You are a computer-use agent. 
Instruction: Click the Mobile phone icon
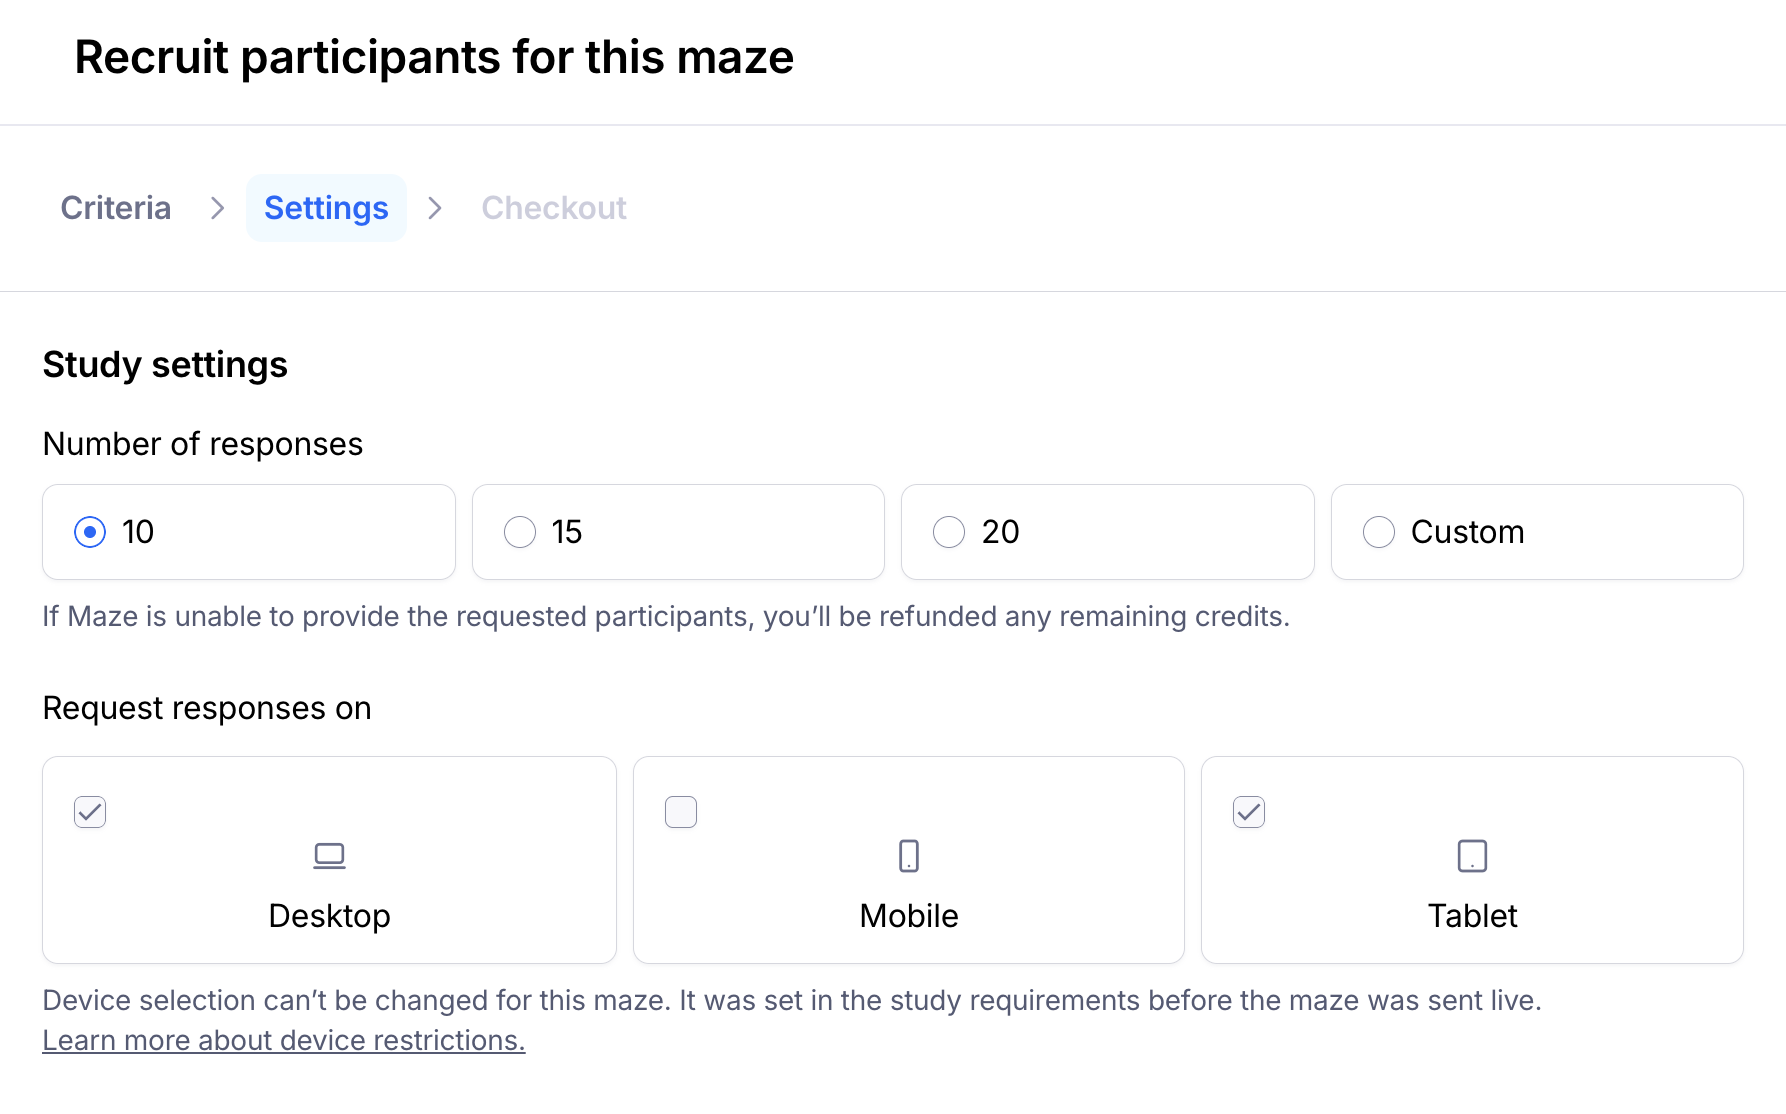coord(909,856)
